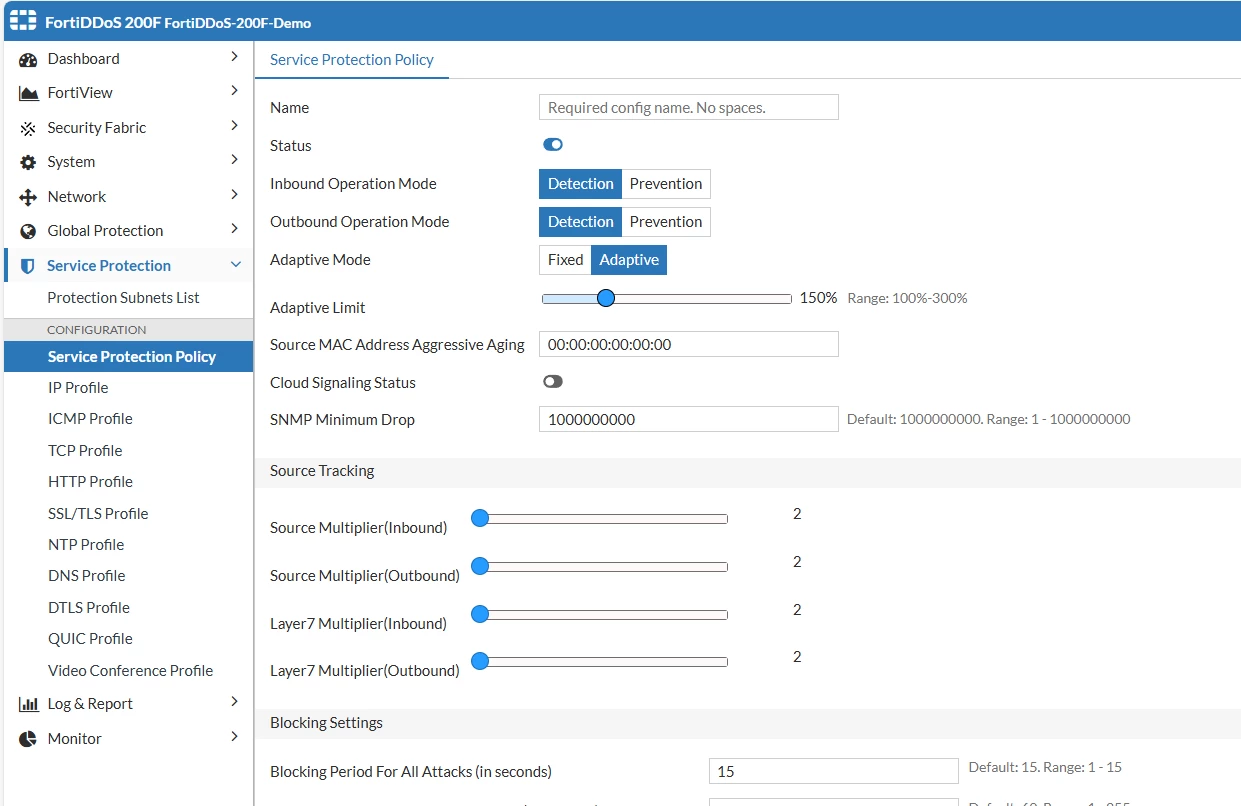Collapse the Service Protection chevron

coord(236,265)
